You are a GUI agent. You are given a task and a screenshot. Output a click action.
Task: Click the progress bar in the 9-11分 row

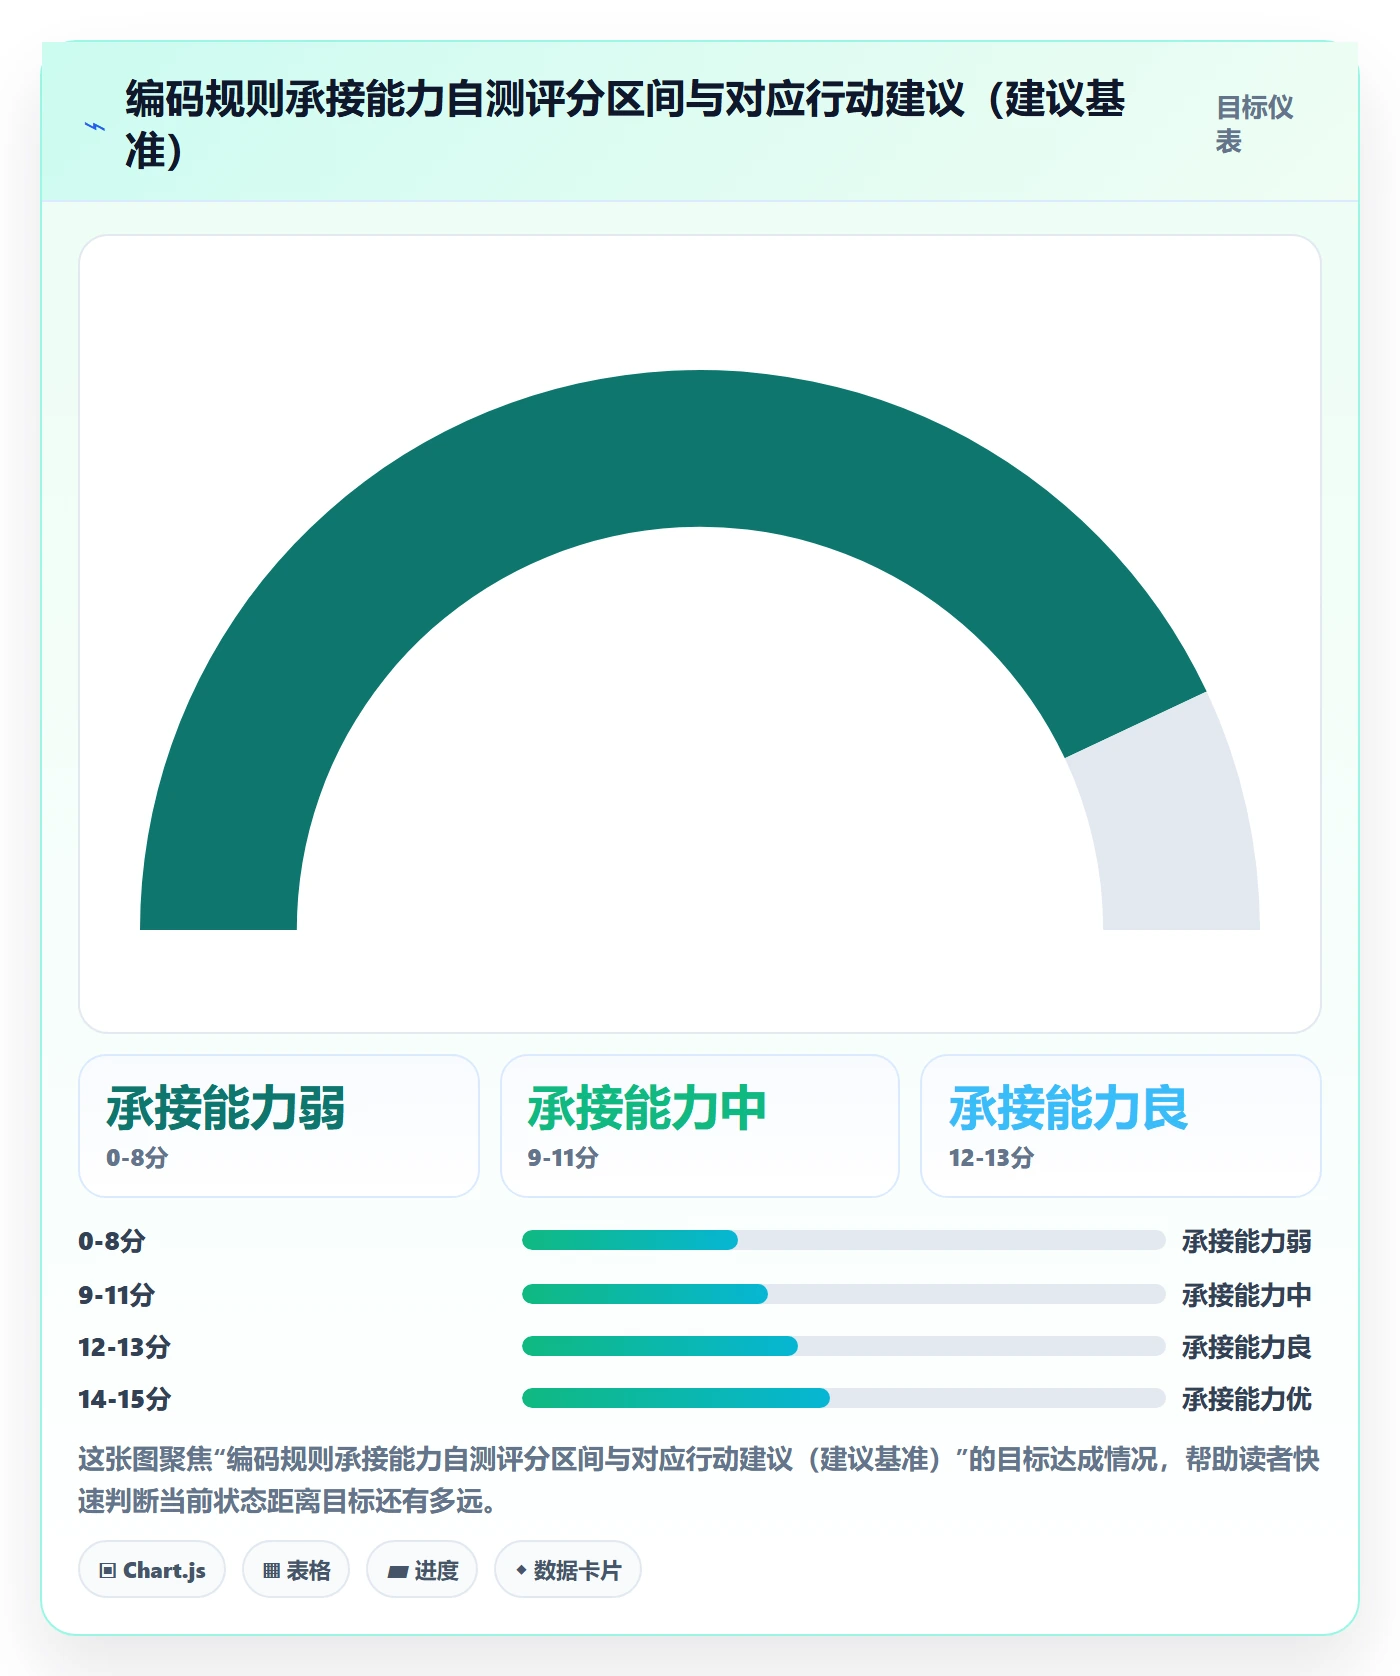[844, 1294]
